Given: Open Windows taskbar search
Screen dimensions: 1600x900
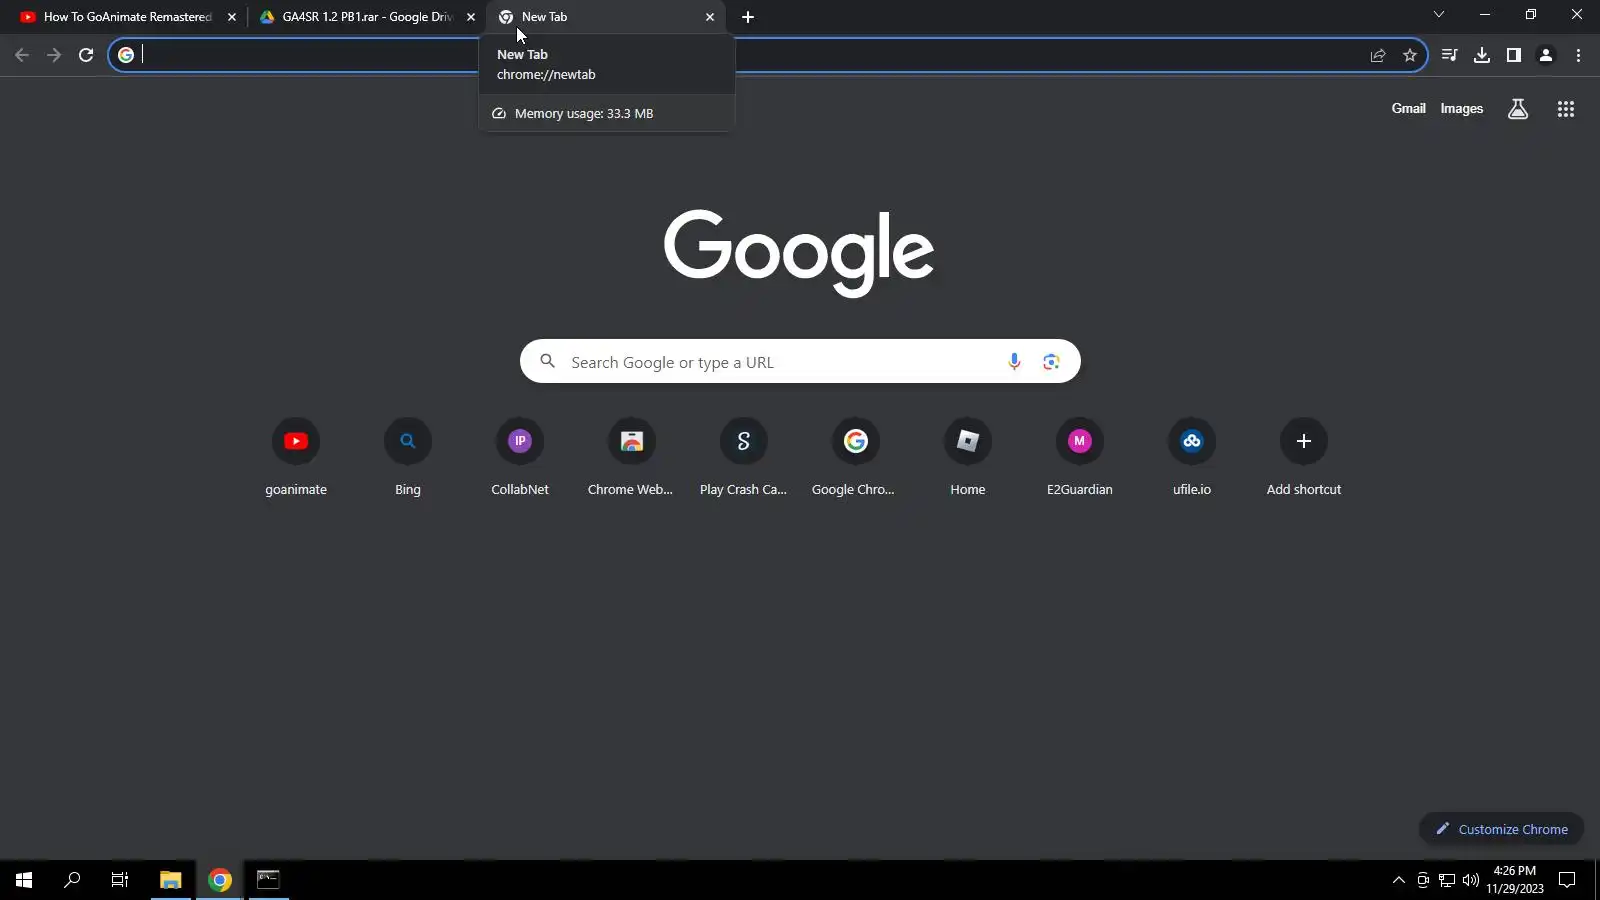Looking at the screenshot, I should point(72,880).
